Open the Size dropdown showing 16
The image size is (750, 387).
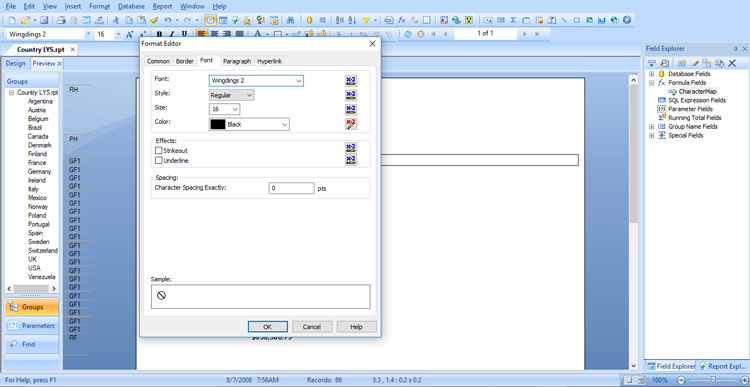[224, 110]
